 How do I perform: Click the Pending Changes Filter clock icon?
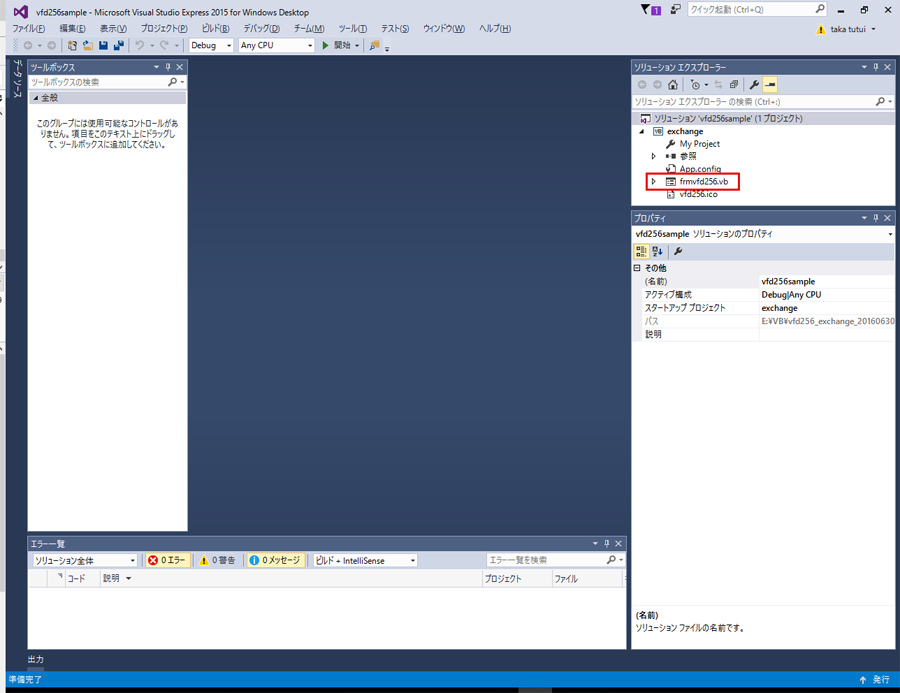click(695, 85)
